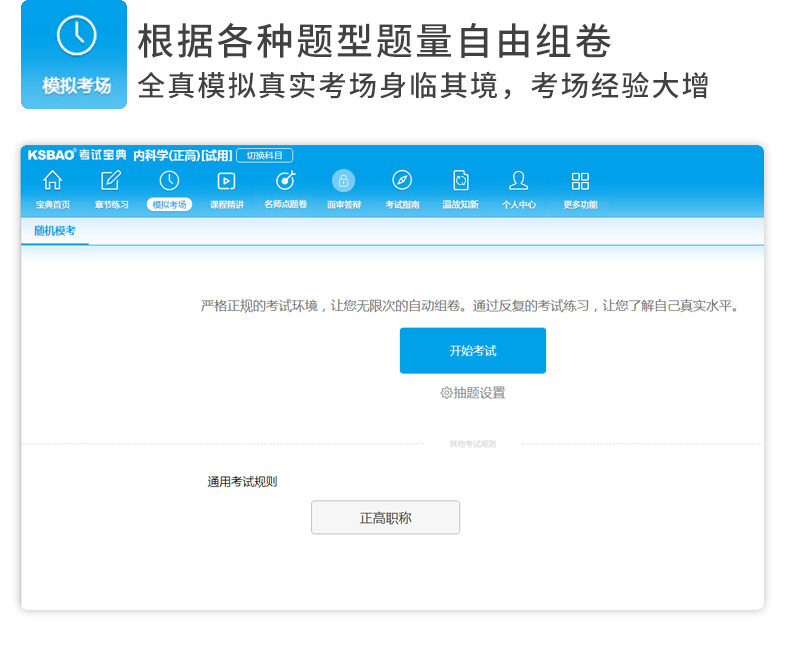The width and height of the screenshot is (790, 668).
Task: Start exam with 开始考试 button
Action: [x=473, y=351]
